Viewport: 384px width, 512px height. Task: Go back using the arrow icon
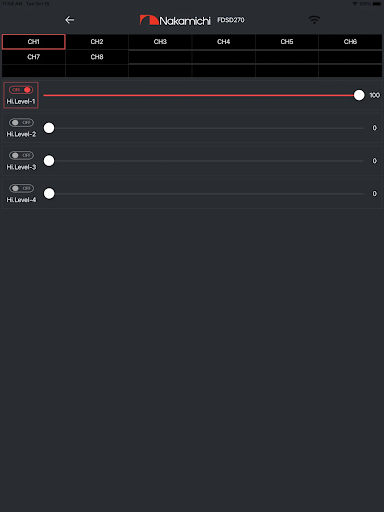[x=69, y=20]
